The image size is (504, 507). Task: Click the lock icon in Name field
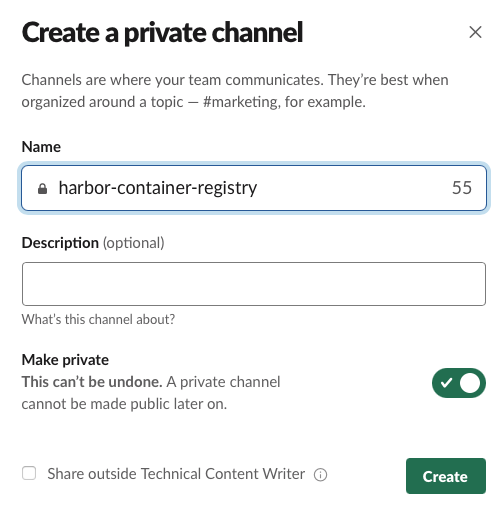coord(42,189)
